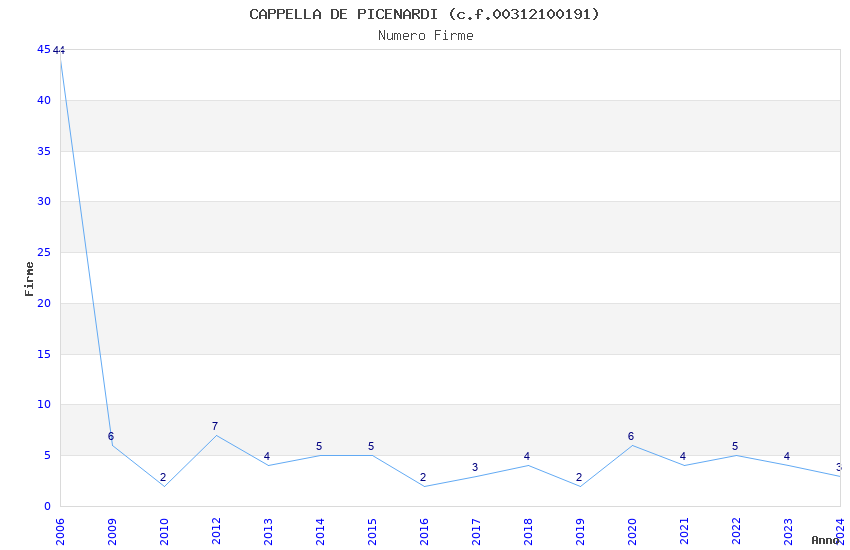The width and height of the screenshot is (850, 550).
Task: Click the 2018 year label on x-axis
Action: point(528,532)
